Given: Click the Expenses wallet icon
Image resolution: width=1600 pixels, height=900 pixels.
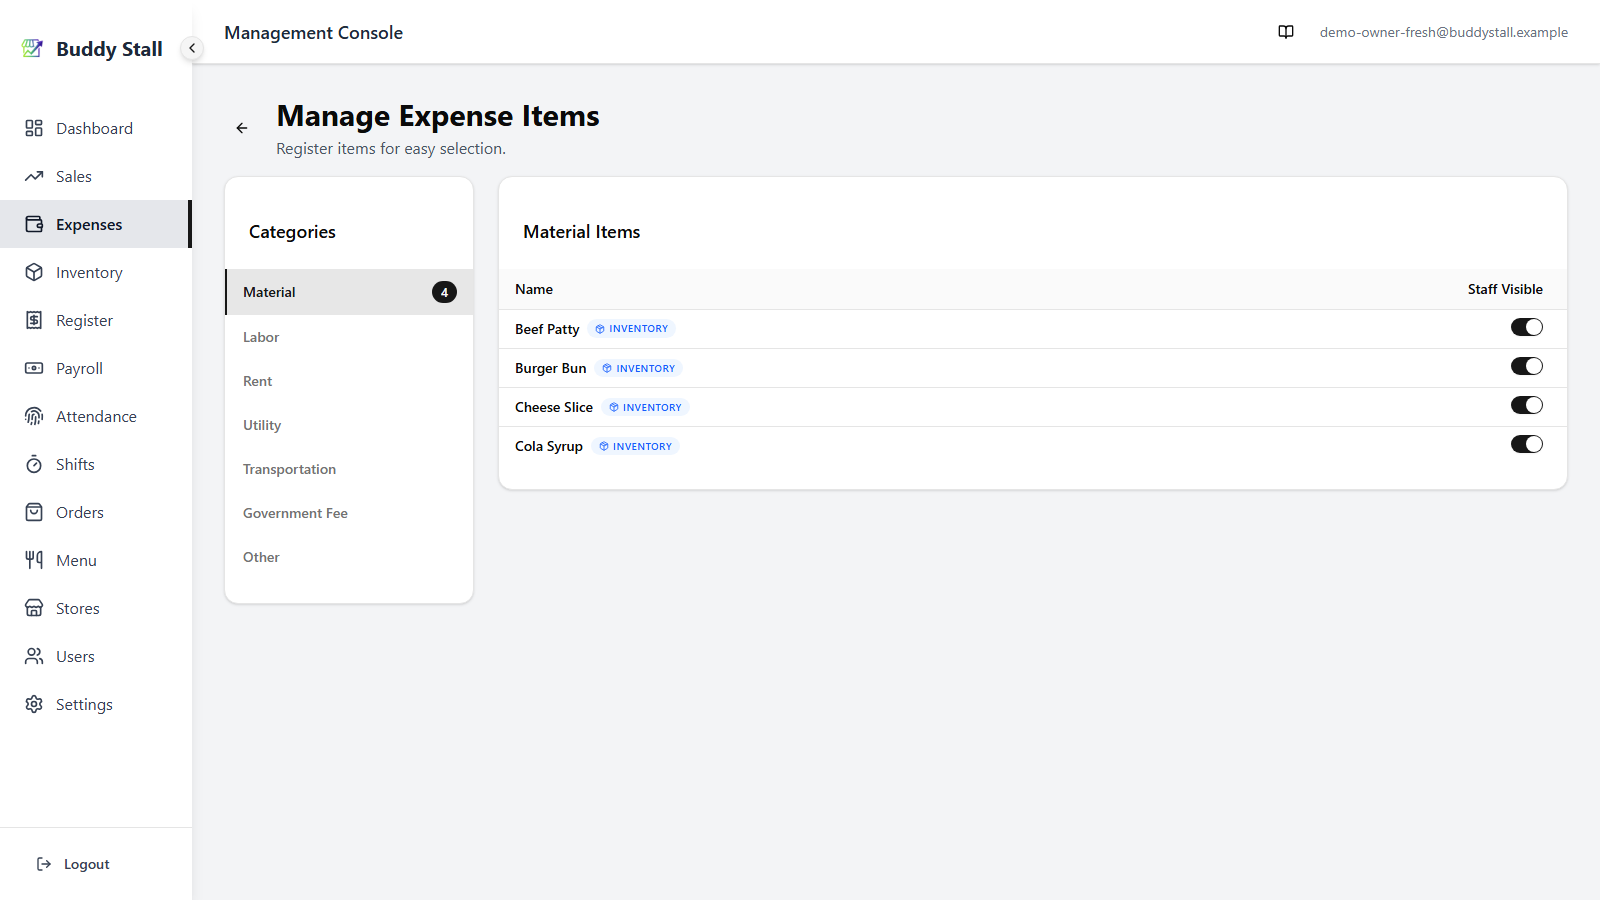Looking at the screenshot, I should 34,224.
